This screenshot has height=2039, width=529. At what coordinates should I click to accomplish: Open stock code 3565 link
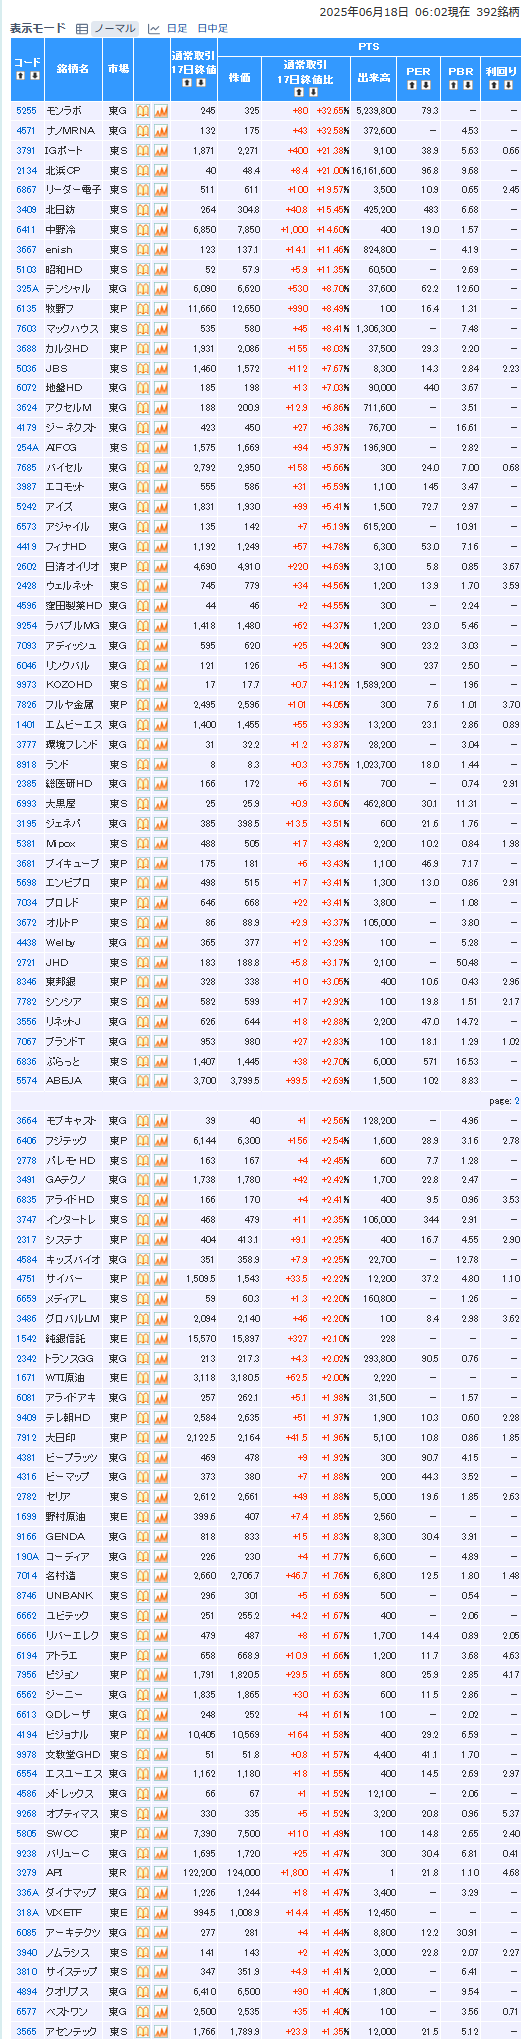click(x=27, y=2031)
